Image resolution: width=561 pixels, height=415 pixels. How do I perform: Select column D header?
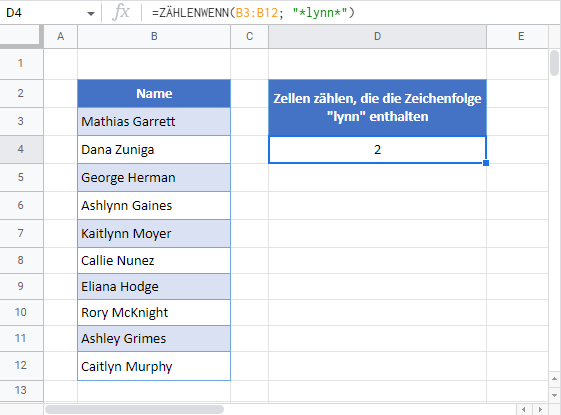point(377,36)
